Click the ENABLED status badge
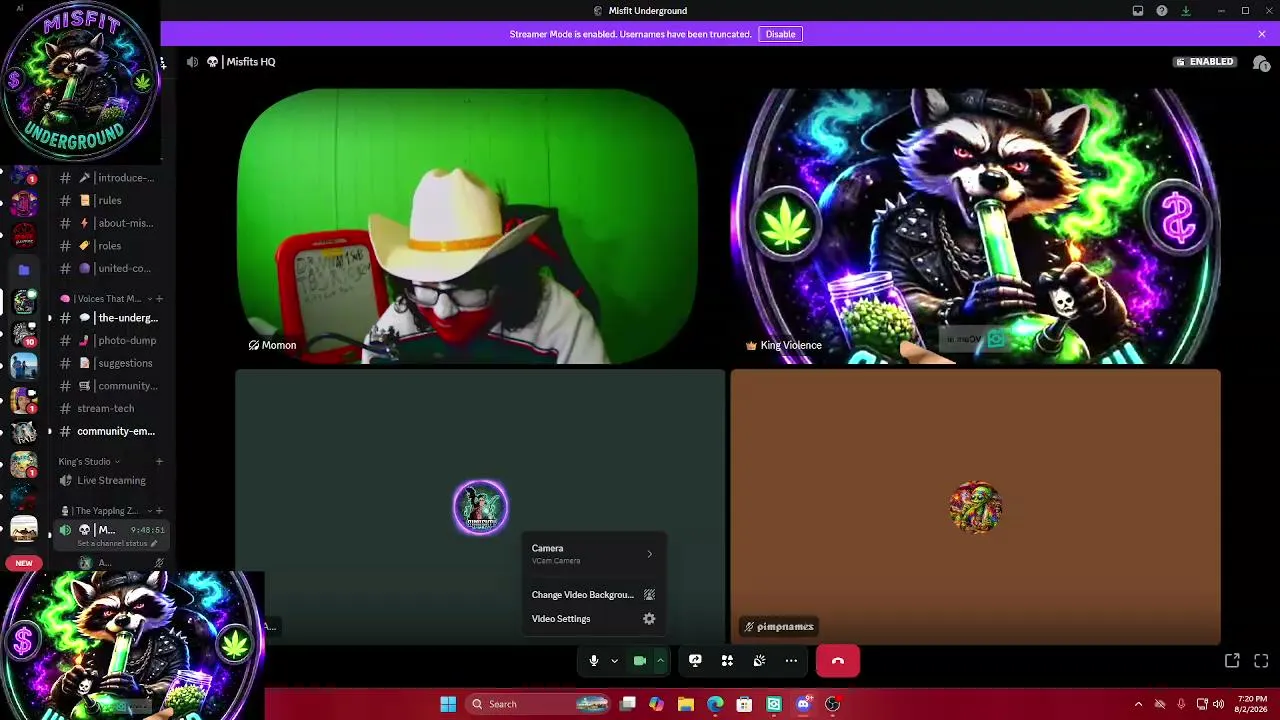 click(x=1205, y=62)
